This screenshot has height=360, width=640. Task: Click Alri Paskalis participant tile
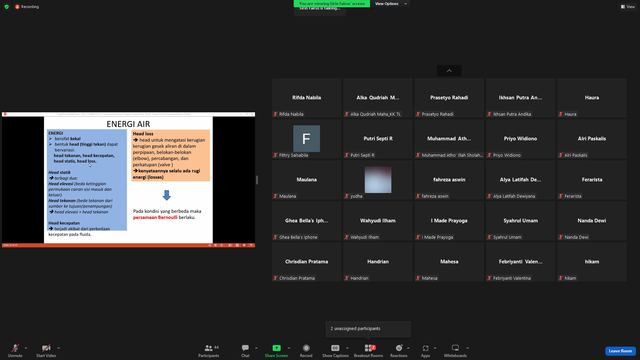click(592, 139)
